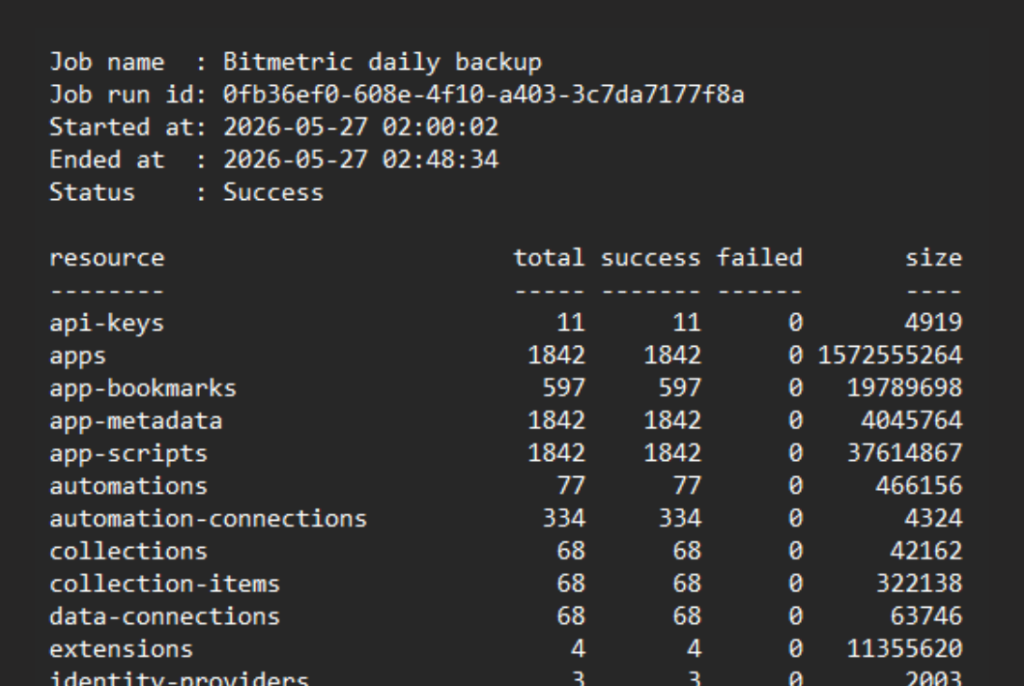The height and width of the screenshot is (686, 1024).
Task: Click the data-connections size 63746
Action: [926, 617]
